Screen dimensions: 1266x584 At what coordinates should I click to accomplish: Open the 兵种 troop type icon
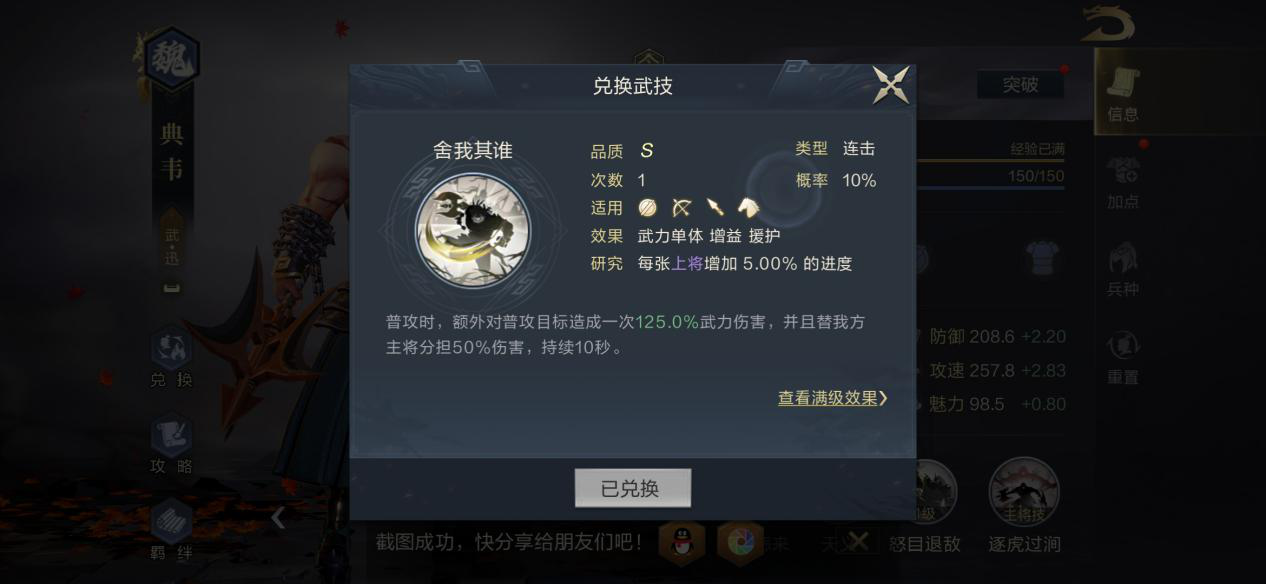click(1123, 269)
